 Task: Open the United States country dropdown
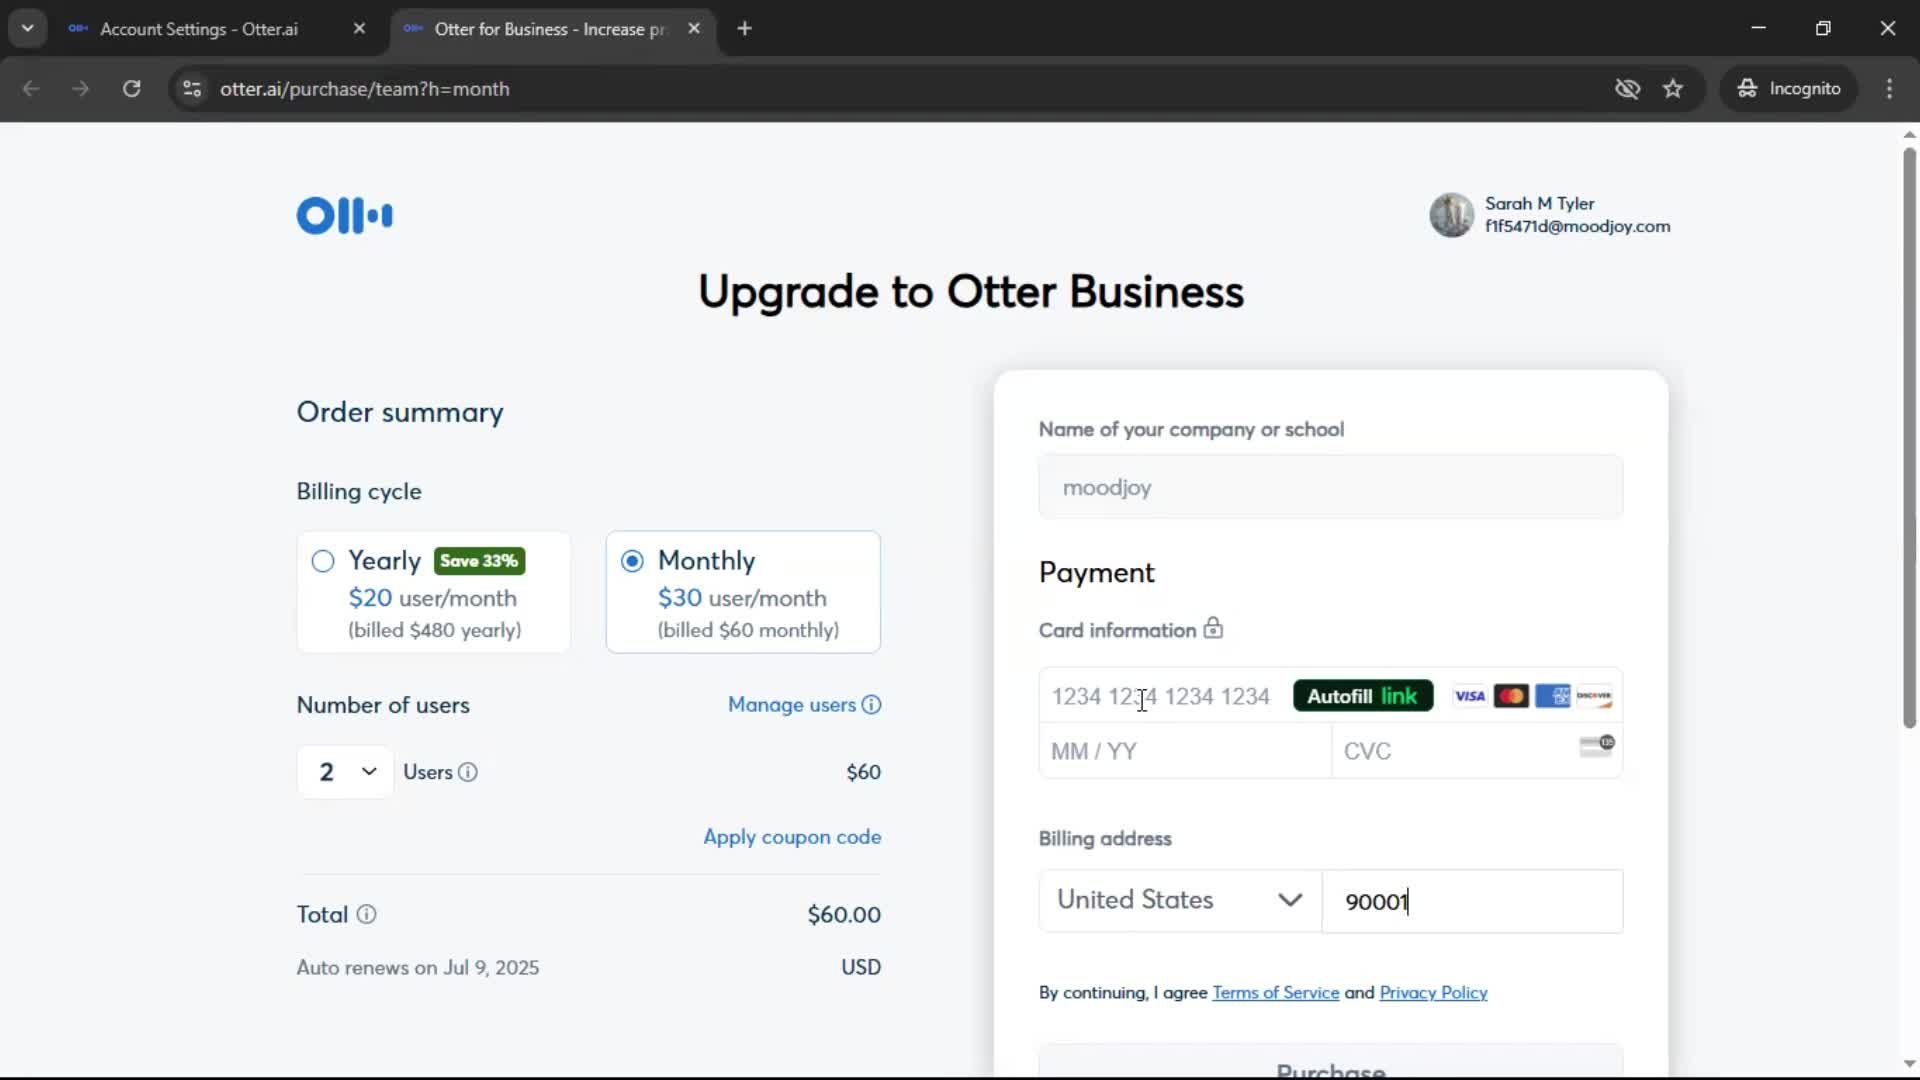(x=1180, y=901)
